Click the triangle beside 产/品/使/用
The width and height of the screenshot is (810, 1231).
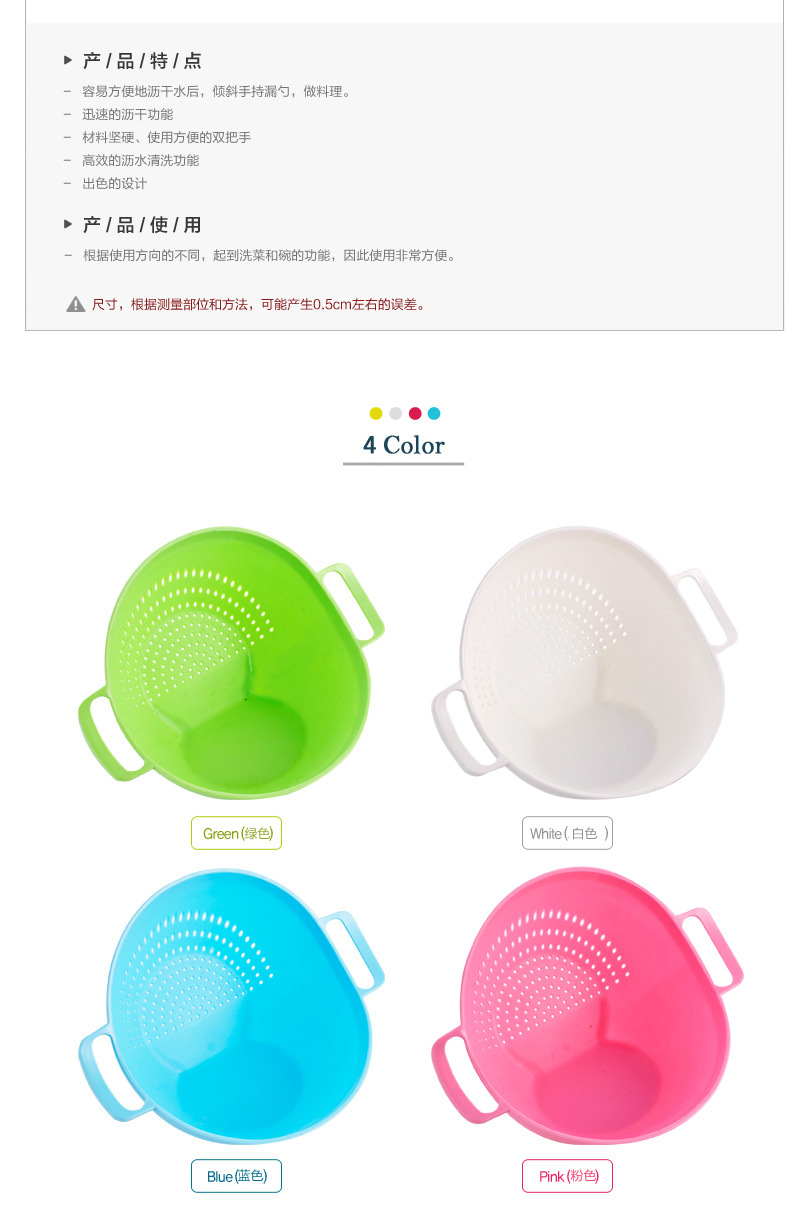pyautogui.click(x=68, y=224)
